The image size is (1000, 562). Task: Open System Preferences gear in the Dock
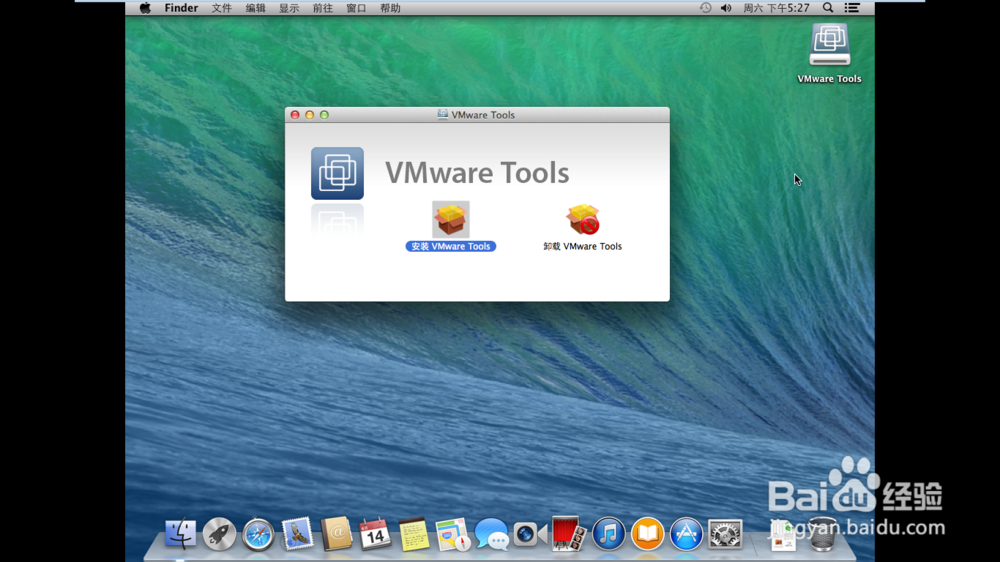[725, 533]
